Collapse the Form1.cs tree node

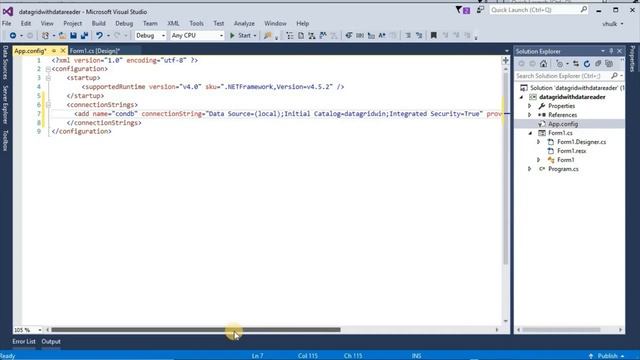[530, 133]
